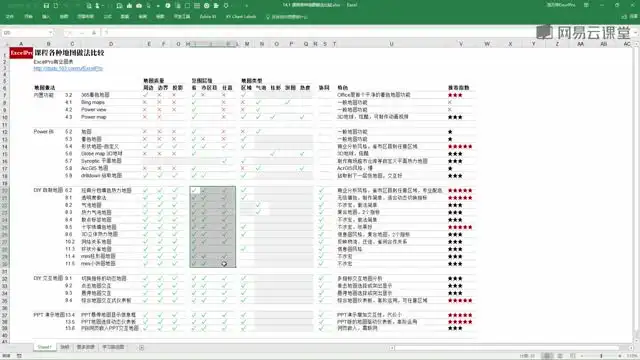Click the "Bing maps" cell
Viewport: 640px width, 360px height.
coord(93,102)
